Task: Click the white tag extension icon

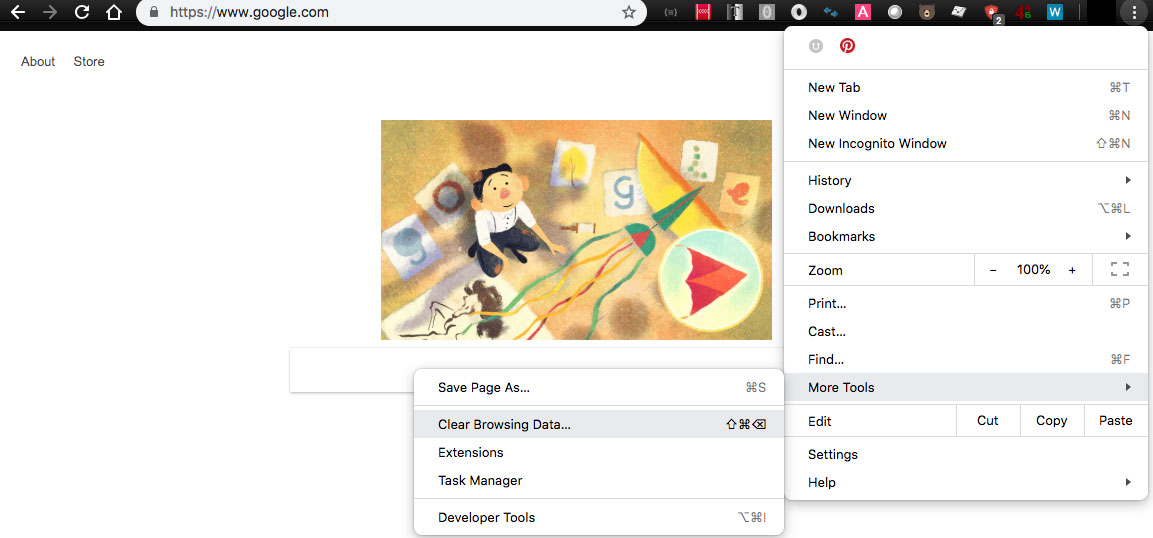Action: pos(959,12)
